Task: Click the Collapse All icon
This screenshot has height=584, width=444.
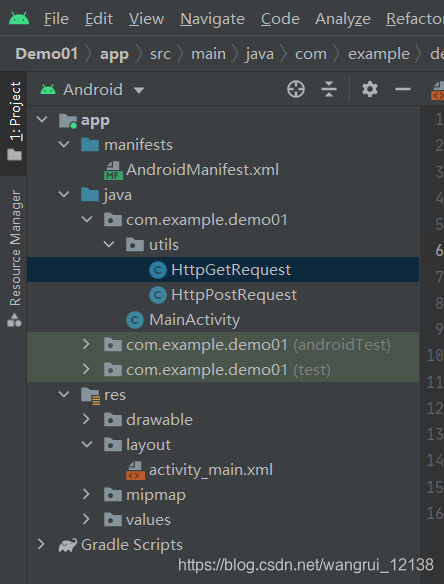Action: point(329,89)
